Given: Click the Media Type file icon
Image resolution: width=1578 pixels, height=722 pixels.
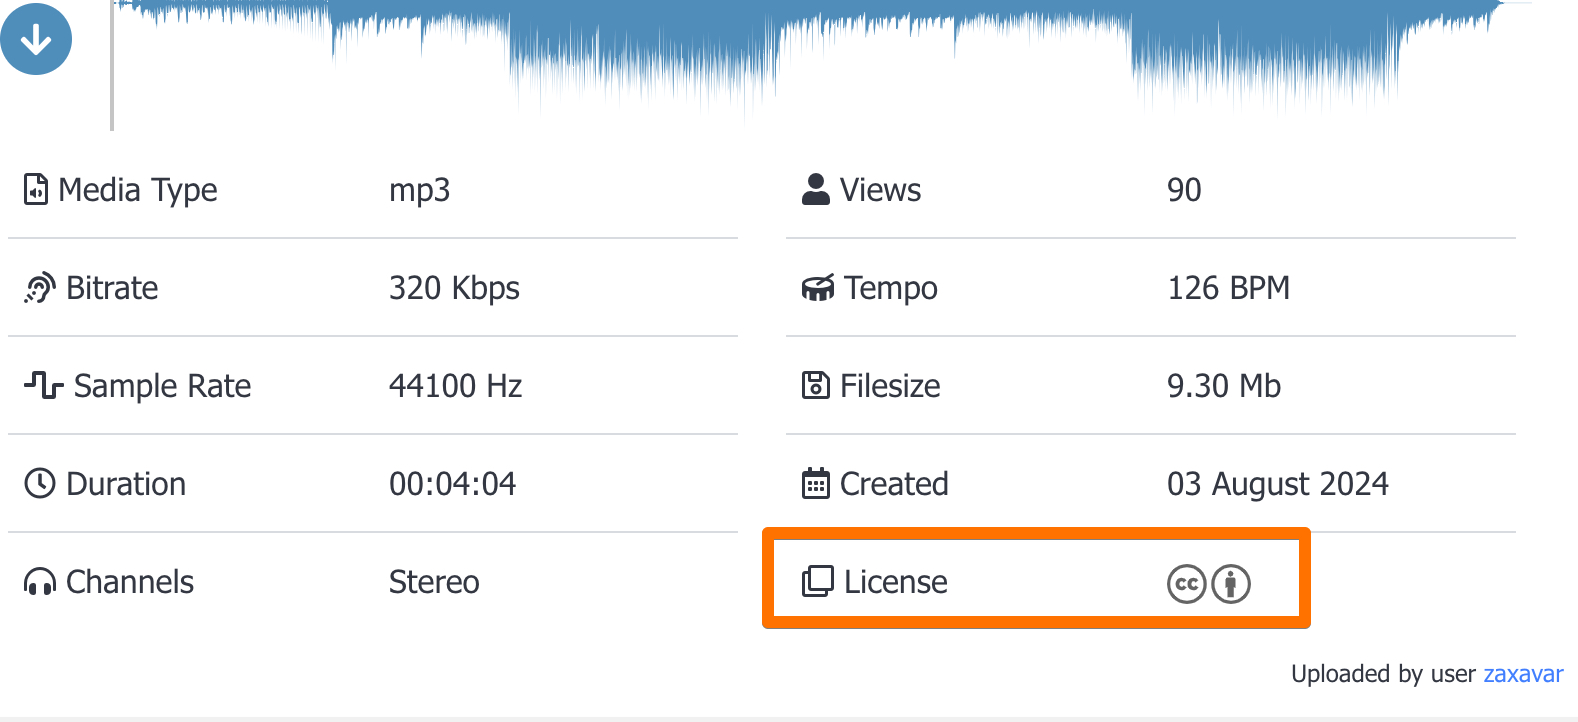Looking at the screenshot, I should (36, 189).
